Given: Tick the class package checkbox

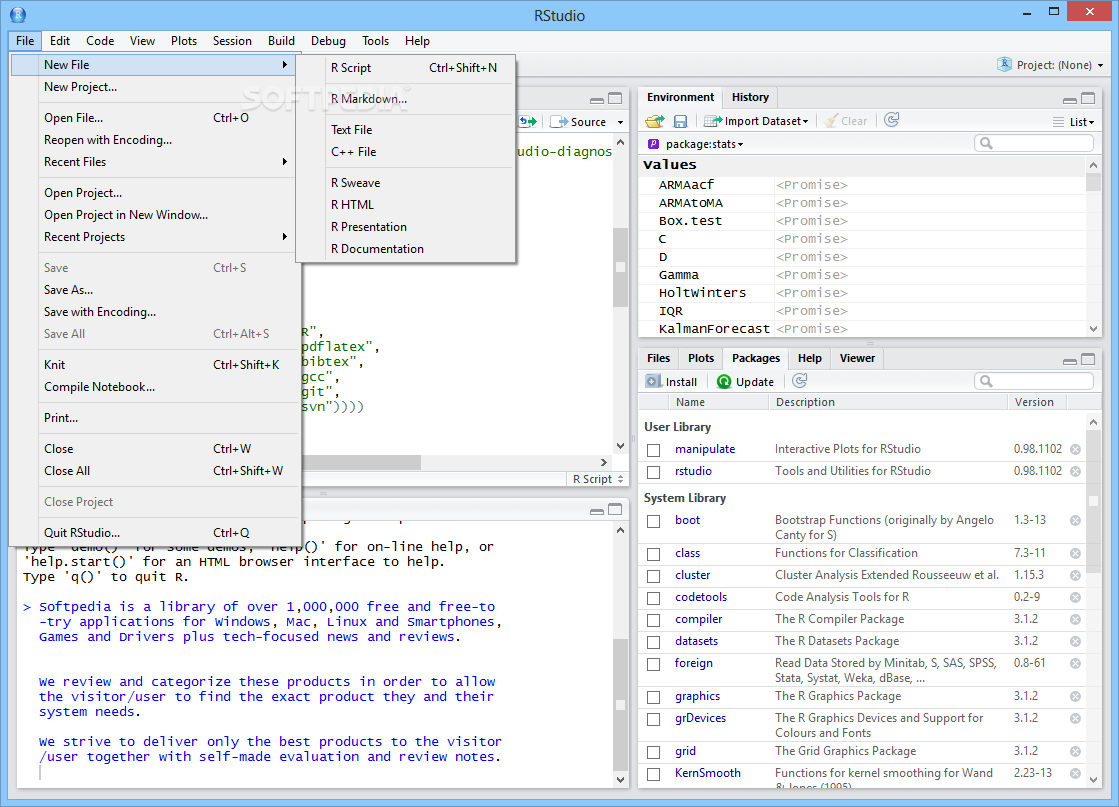Looking at the screenshot, I should 653,554.
